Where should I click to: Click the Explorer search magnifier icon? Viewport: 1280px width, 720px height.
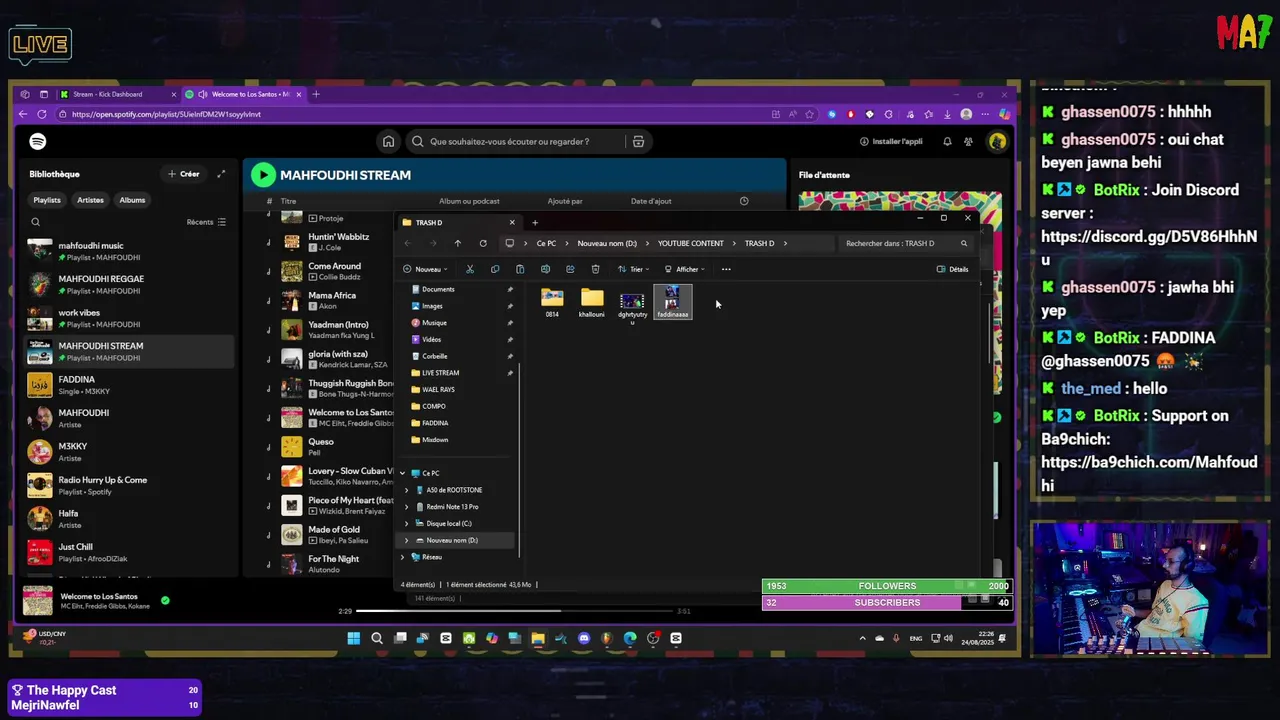(x=964, y=243)
